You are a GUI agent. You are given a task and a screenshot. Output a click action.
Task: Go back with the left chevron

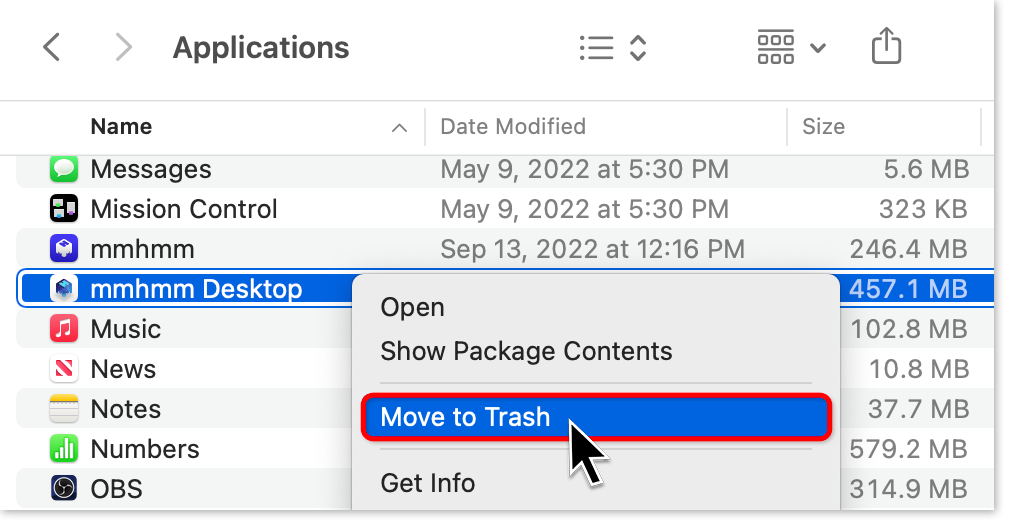click(x=51, y=48)
